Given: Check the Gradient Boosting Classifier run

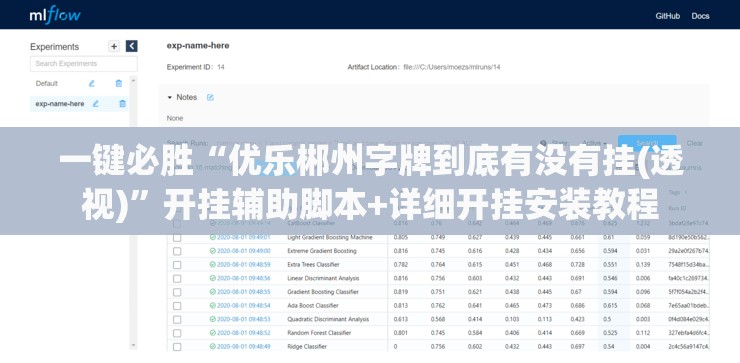Looking at the screenshot, I should pos(177,292).
